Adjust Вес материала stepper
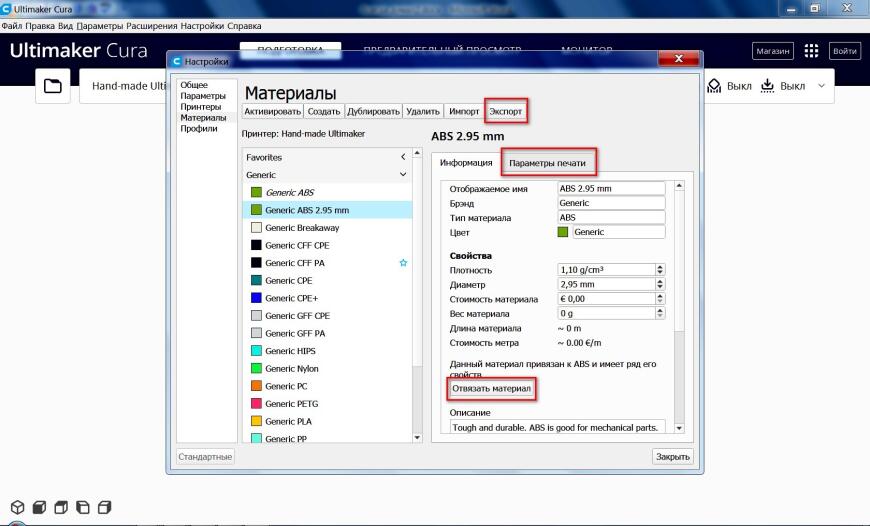This screenshot has height=526, width=870. click(x=660, y=313)
